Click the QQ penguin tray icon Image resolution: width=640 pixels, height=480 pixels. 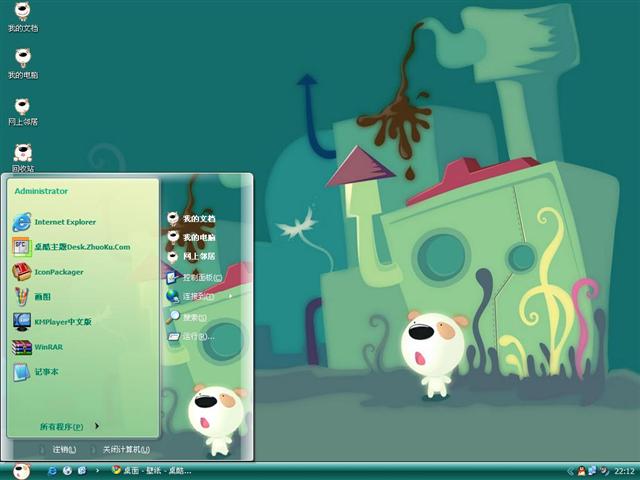(x=581, y=471)
